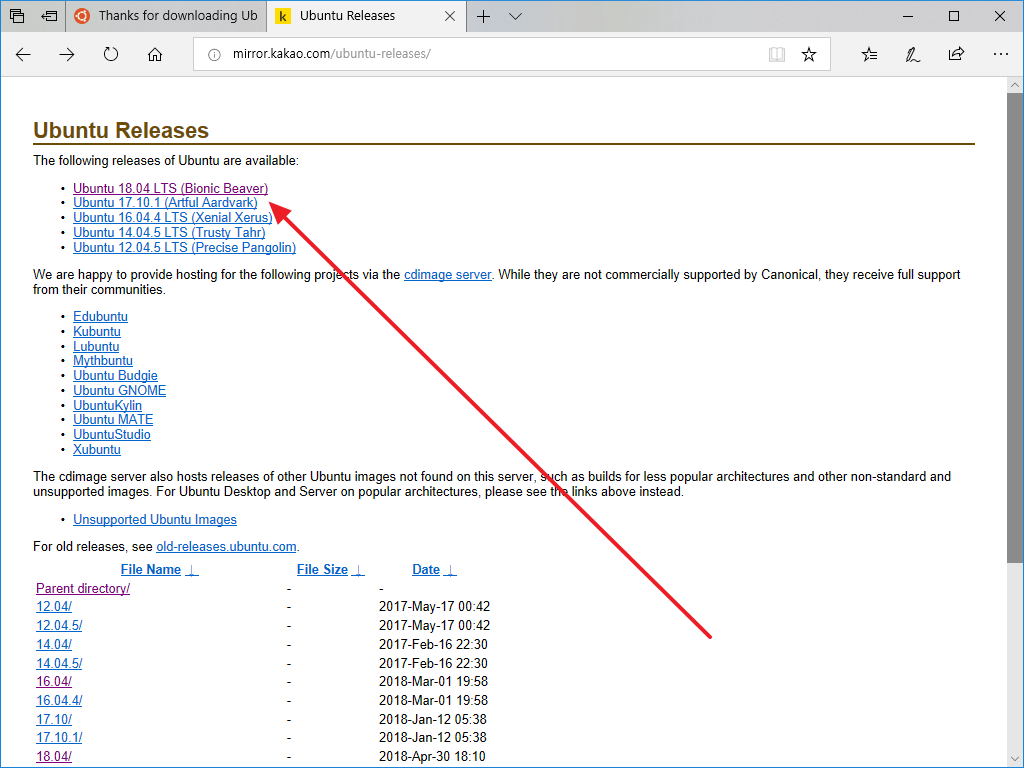
Task: Switch to Thanks for downloading Ubuntu tab
Action: pyautogui.click(x=166, y=16)
